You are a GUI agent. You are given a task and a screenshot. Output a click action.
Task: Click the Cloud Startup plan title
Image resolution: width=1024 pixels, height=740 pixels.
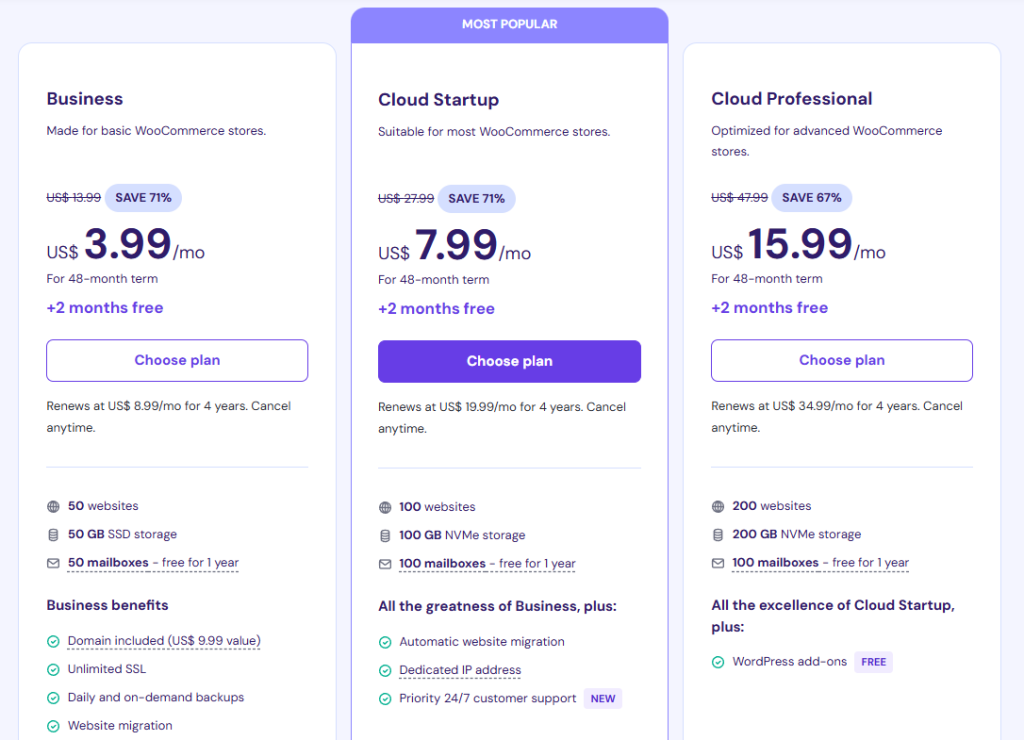tap(438, 99)
